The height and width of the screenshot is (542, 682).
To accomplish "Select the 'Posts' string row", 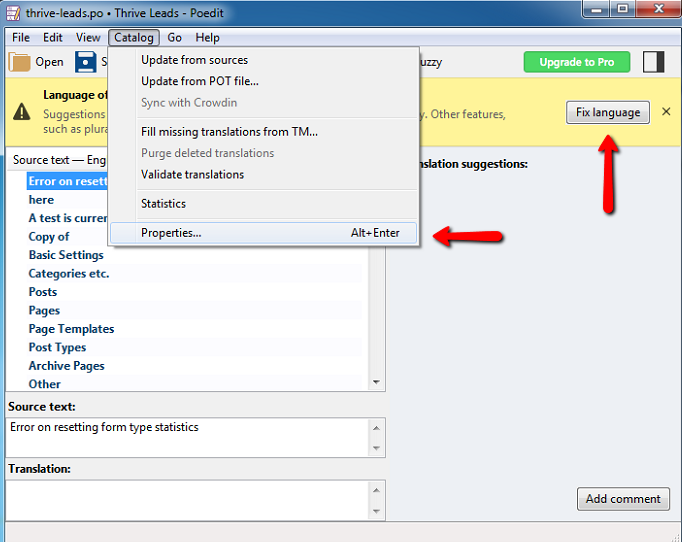I will click(x=194, y=292).
